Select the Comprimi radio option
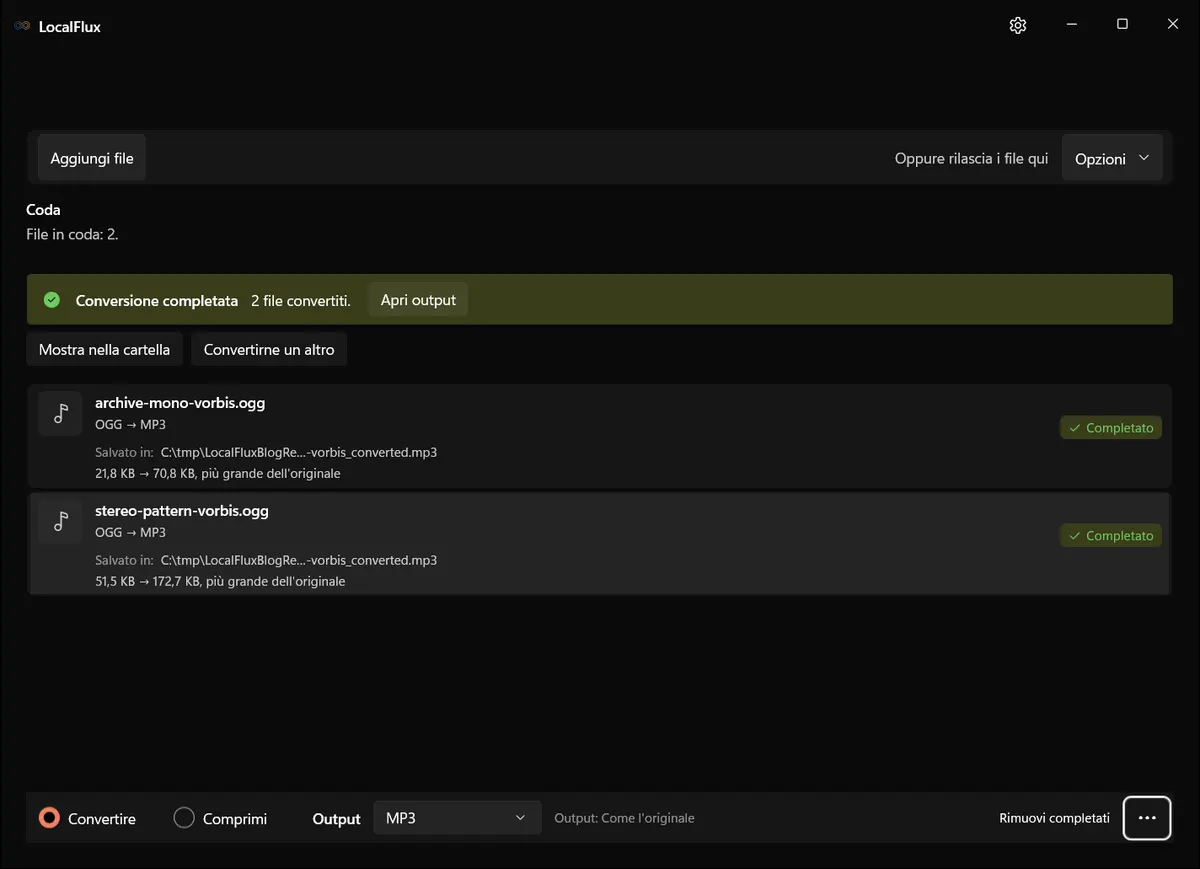 pyautogui.click(x=220, y=818)
